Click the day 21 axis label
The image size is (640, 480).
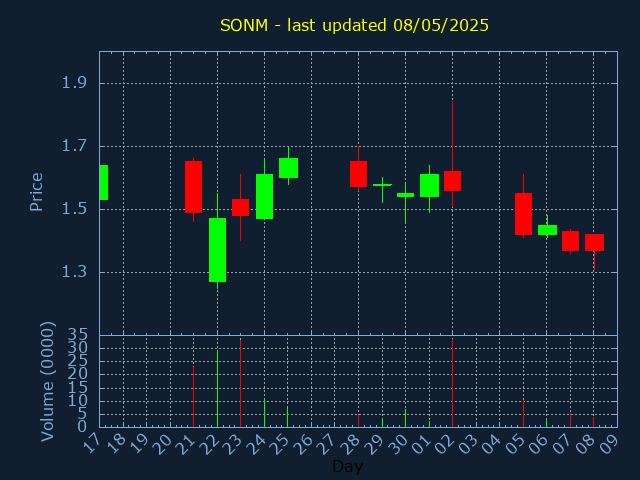pos(186,444)
